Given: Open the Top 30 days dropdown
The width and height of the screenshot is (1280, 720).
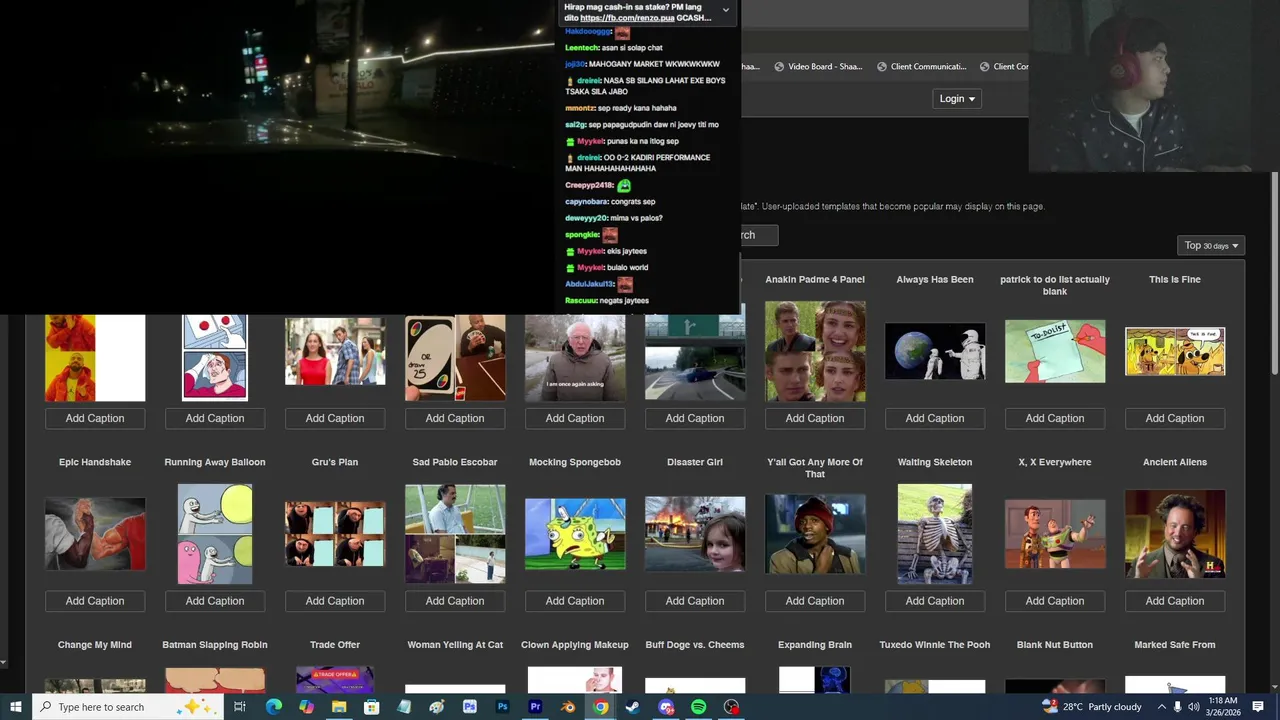Looking at the screenshot, I should tap(1211, 246).
